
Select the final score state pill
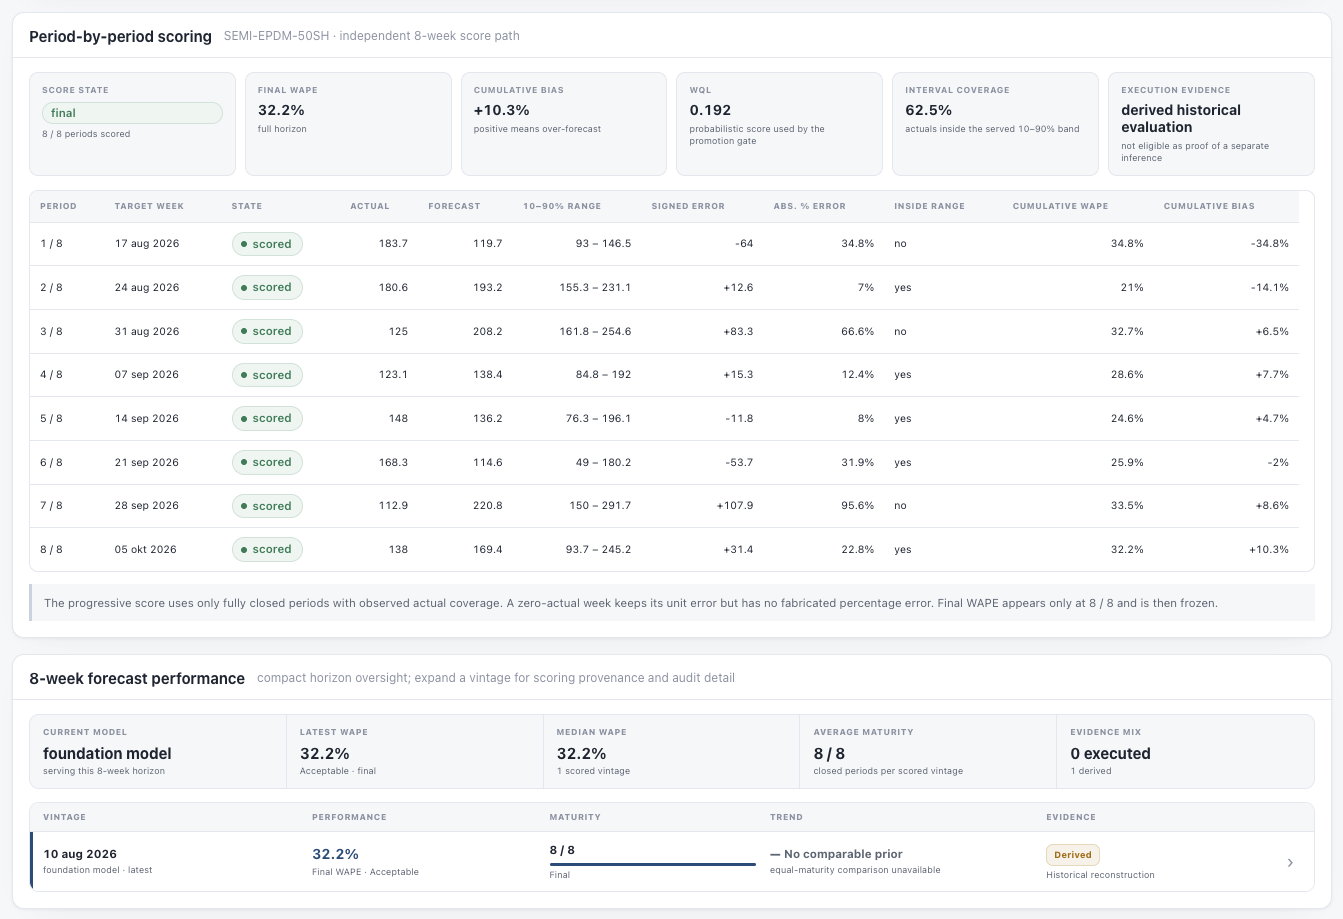point(132,113)
